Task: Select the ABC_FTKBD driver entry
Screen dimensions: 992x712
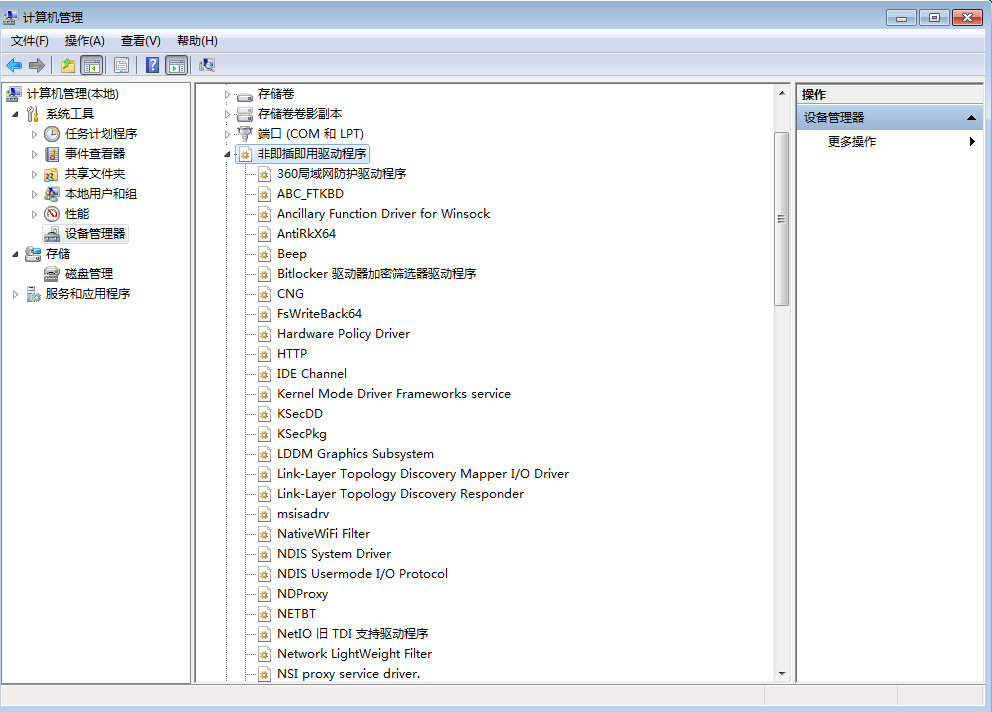Action: click(310, 194)
